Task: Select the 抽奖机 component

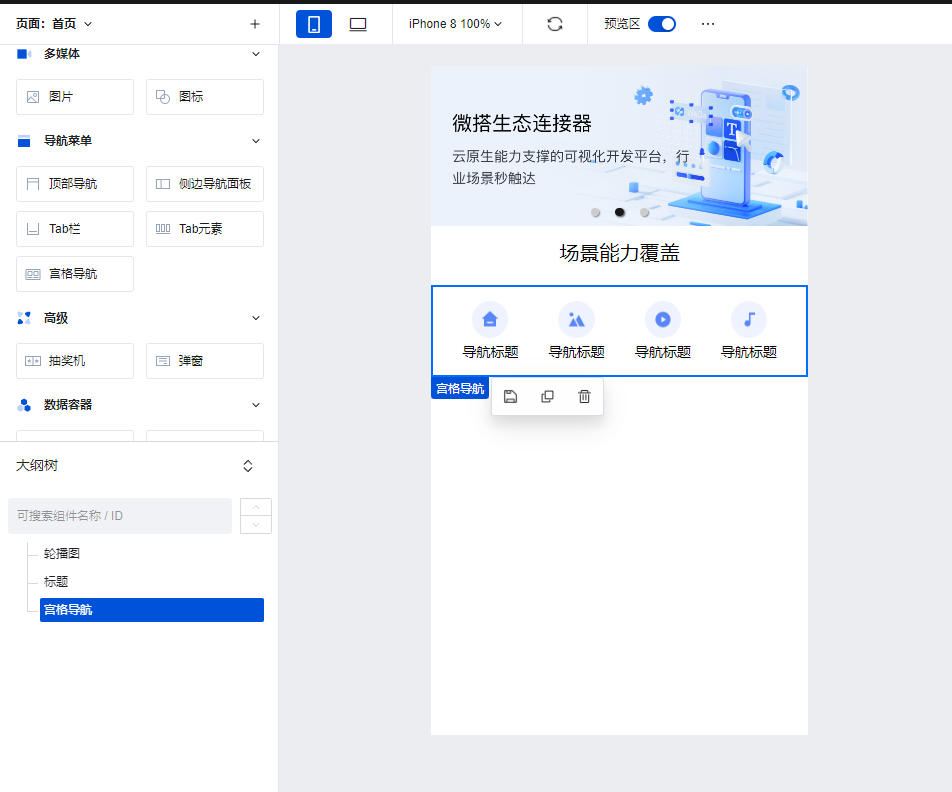Action: click(x=75, y=361)
